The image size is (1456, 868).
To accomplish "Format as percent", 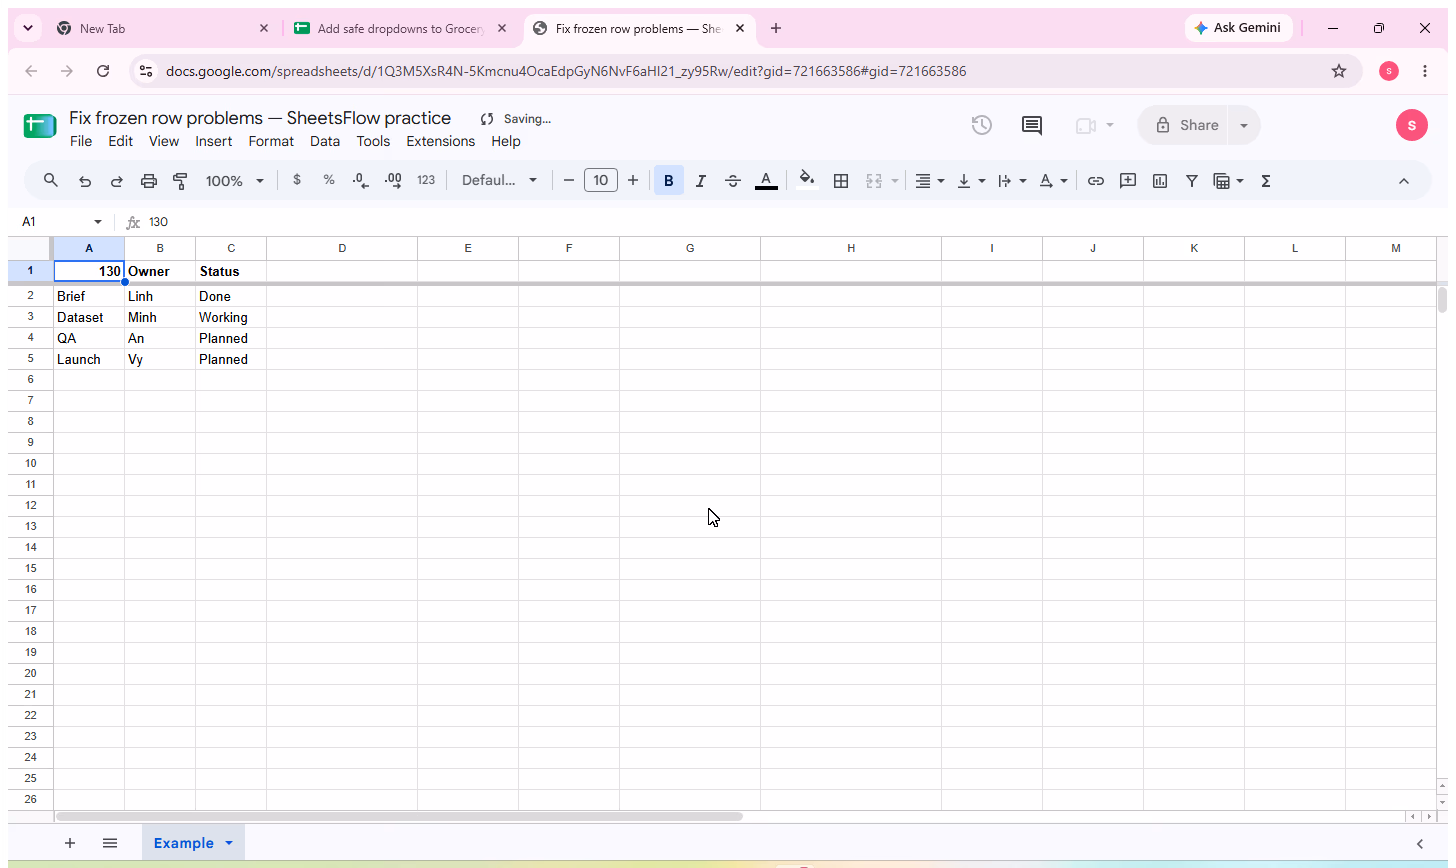I will [x=329, y=181].
